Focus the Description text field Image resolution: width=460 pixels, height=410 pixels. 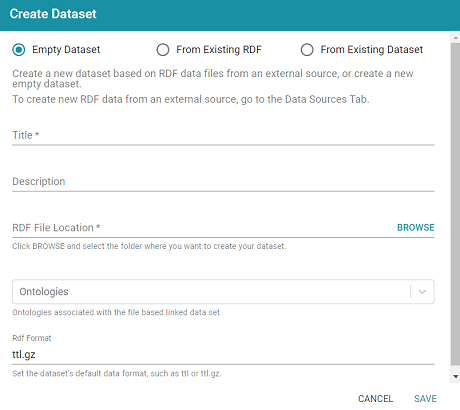tap(223, 181)
